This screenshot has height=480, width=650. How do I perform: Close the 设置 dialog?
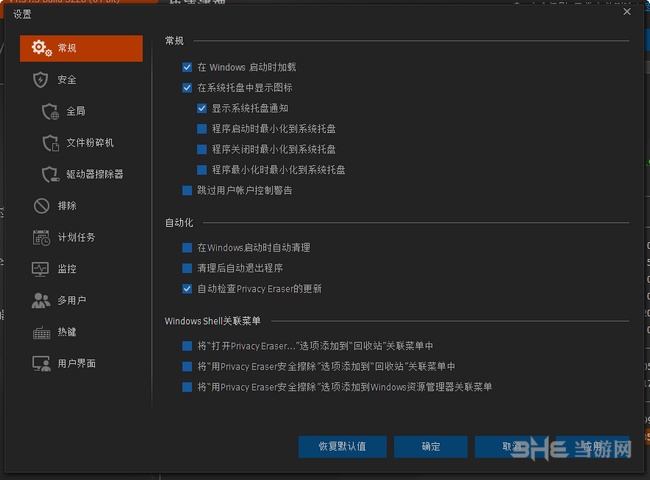[627, 12]
